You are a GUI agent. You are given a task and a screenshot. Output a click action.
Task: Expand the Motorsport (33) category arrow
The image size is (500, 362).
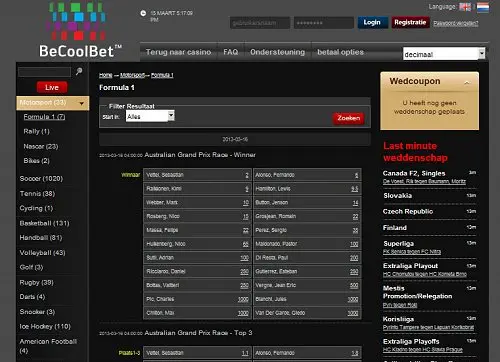click(x=82, y=103)
